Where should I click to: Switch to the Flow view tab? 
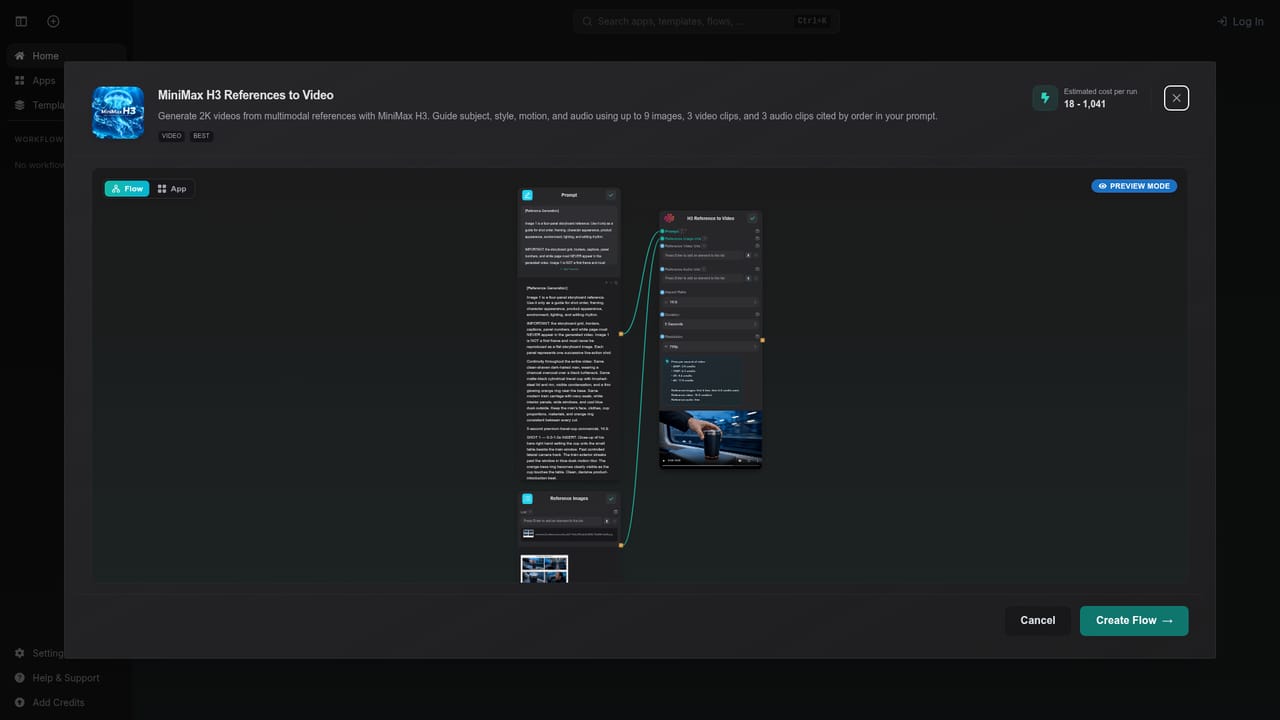pos(127,188)
